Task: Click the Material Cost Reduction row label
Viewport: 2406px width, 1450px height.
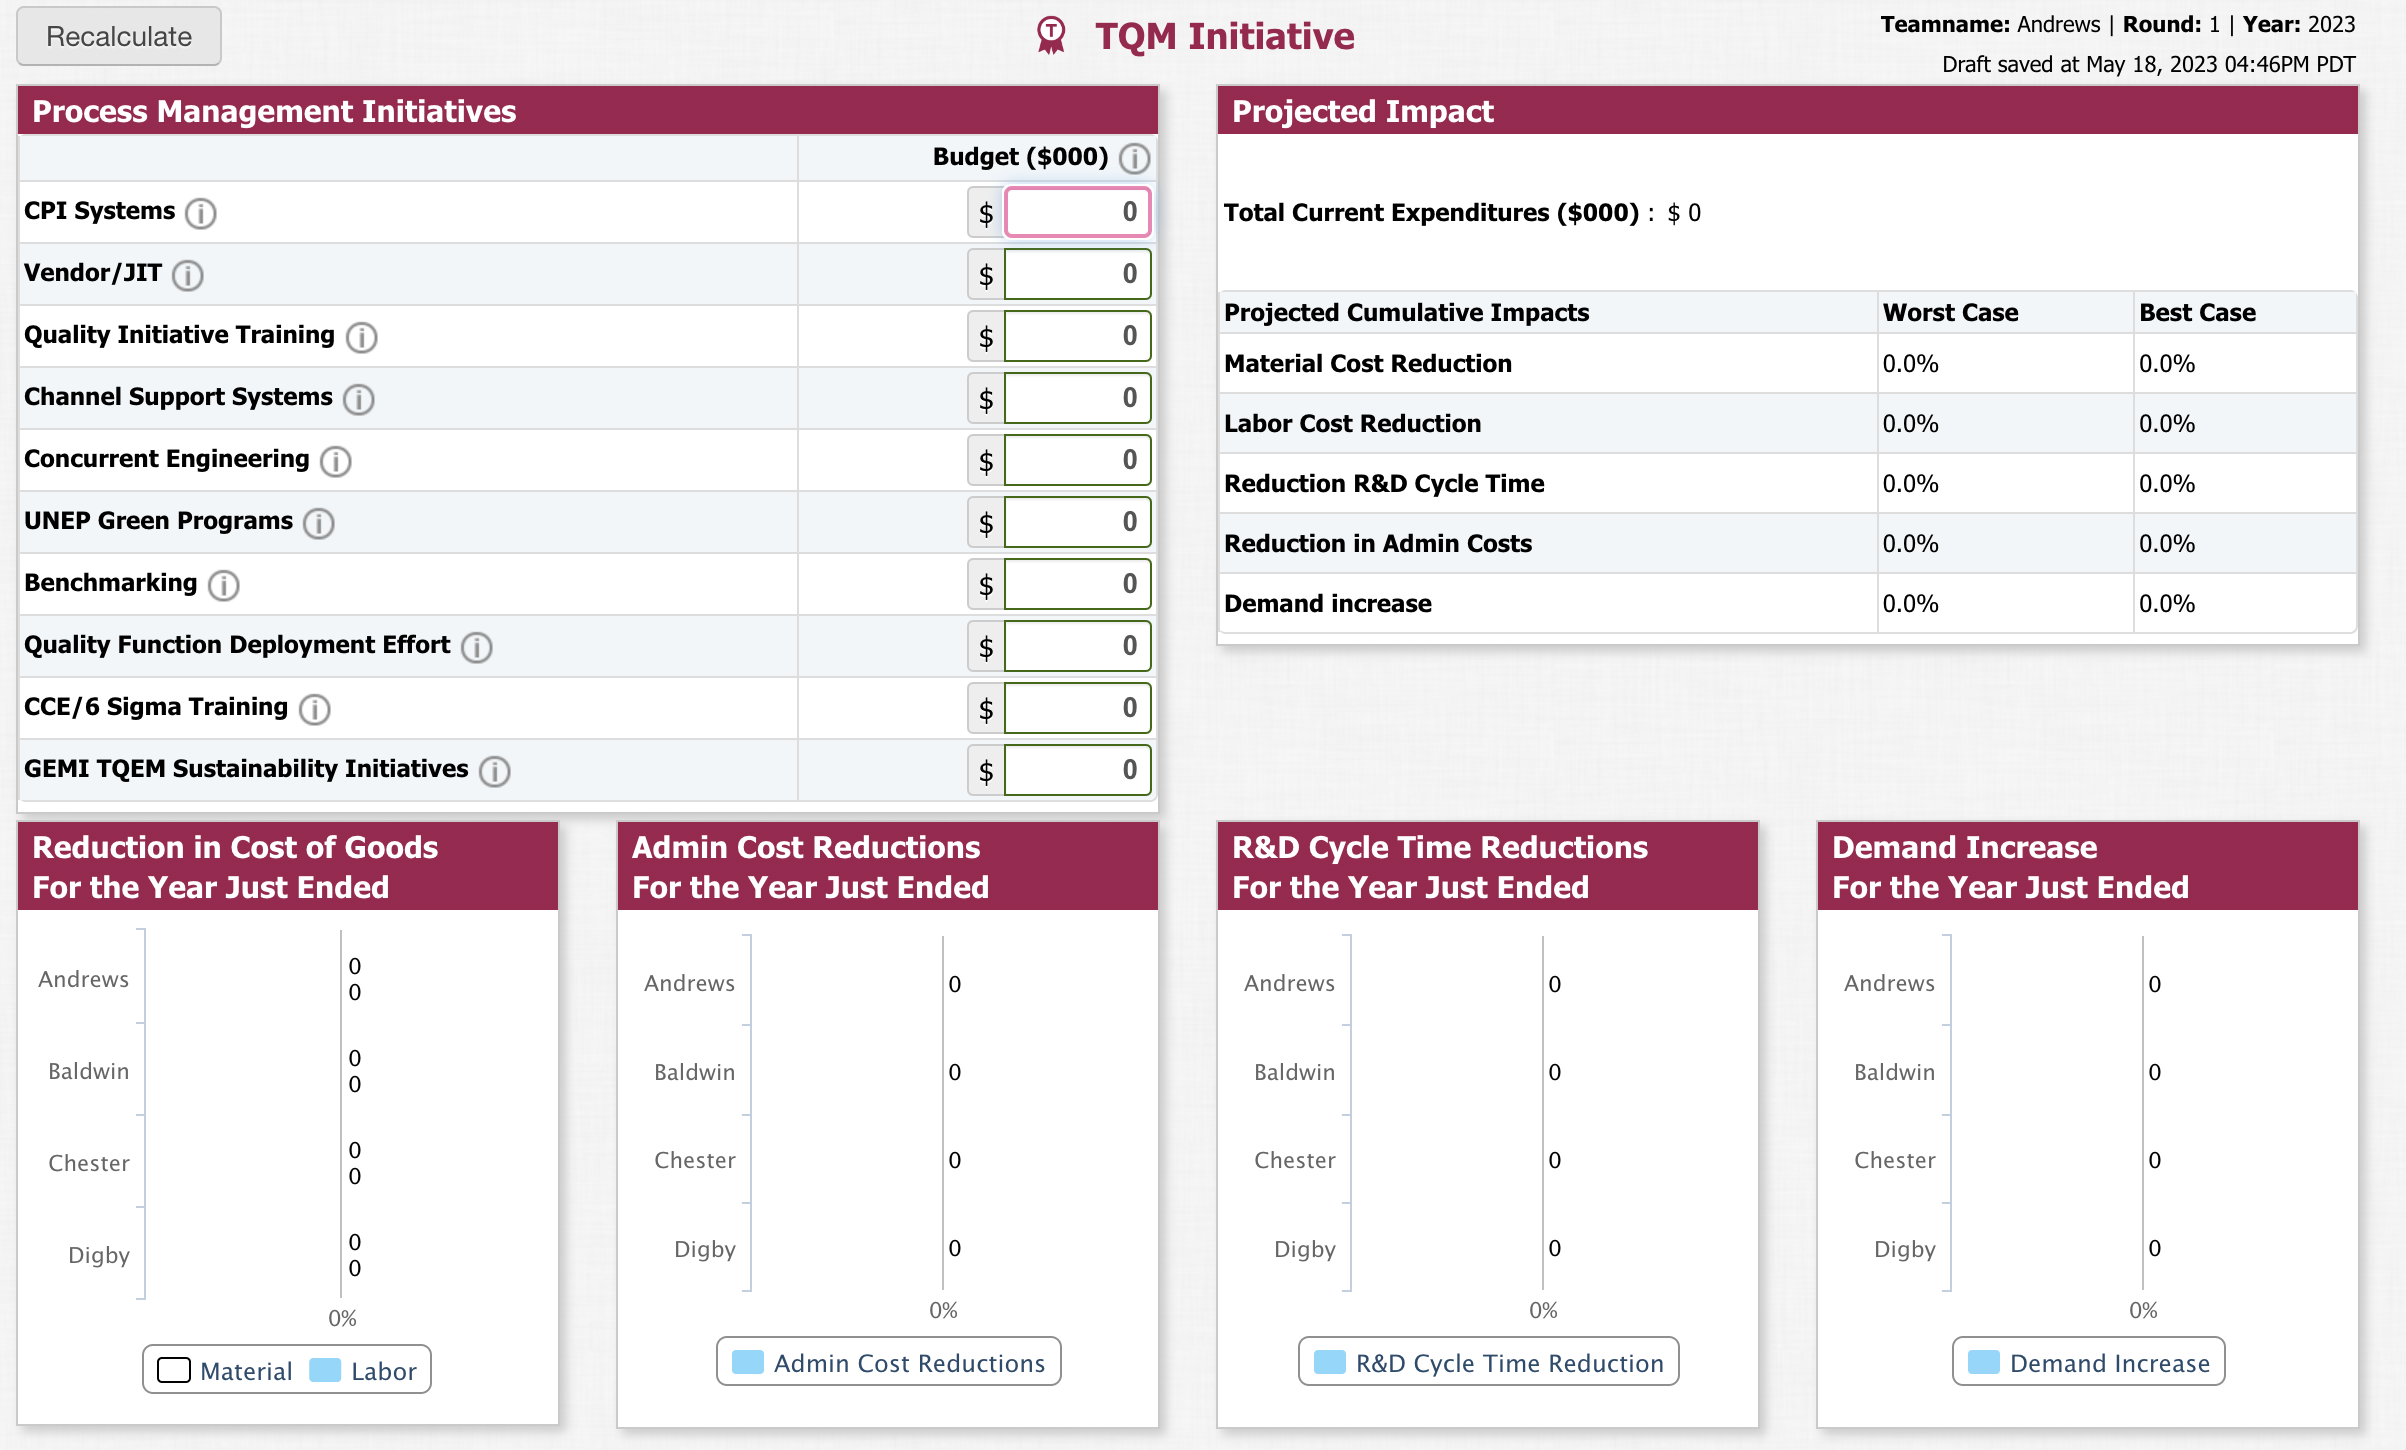Action: (1367, 364)
